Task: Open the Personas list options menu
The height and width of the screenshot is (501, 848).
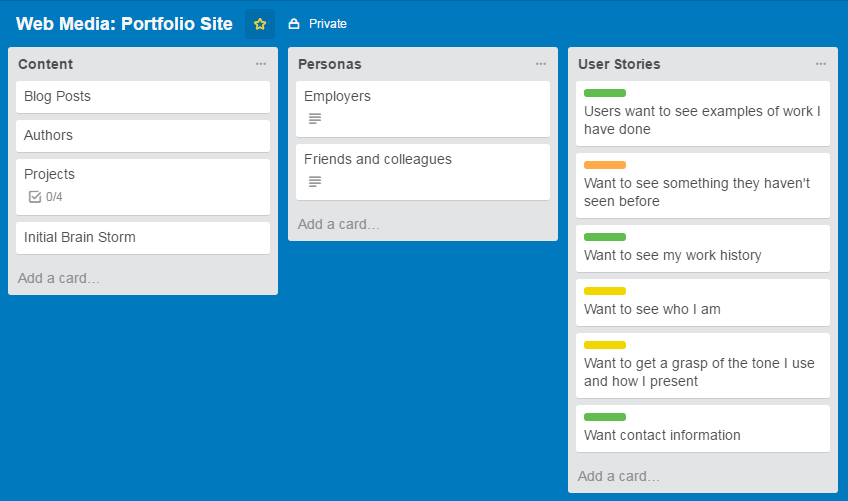Action: 541,64
